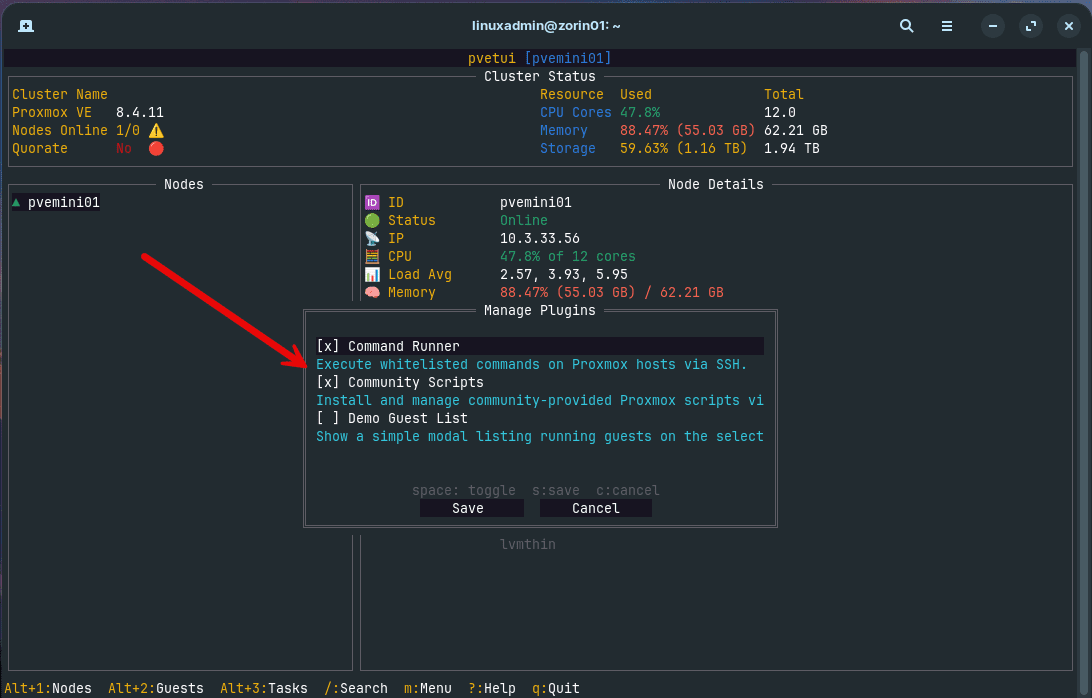
Task: Click the new tab icon in the titlebar
Action: (x=26, y=26)
